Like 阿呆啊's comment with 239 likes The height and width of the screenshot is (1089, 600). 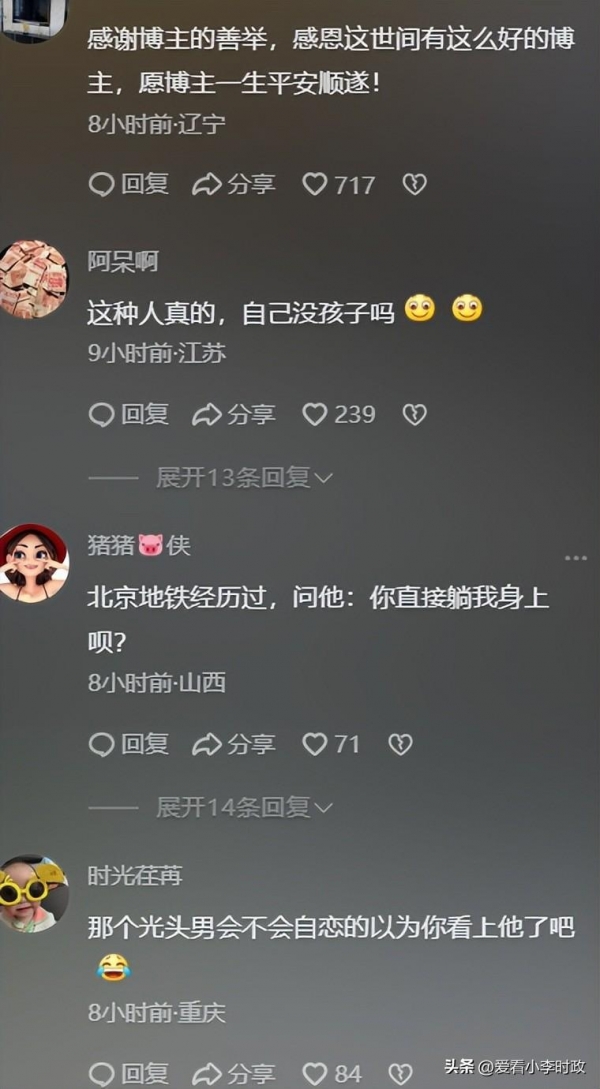click(339, 415)
